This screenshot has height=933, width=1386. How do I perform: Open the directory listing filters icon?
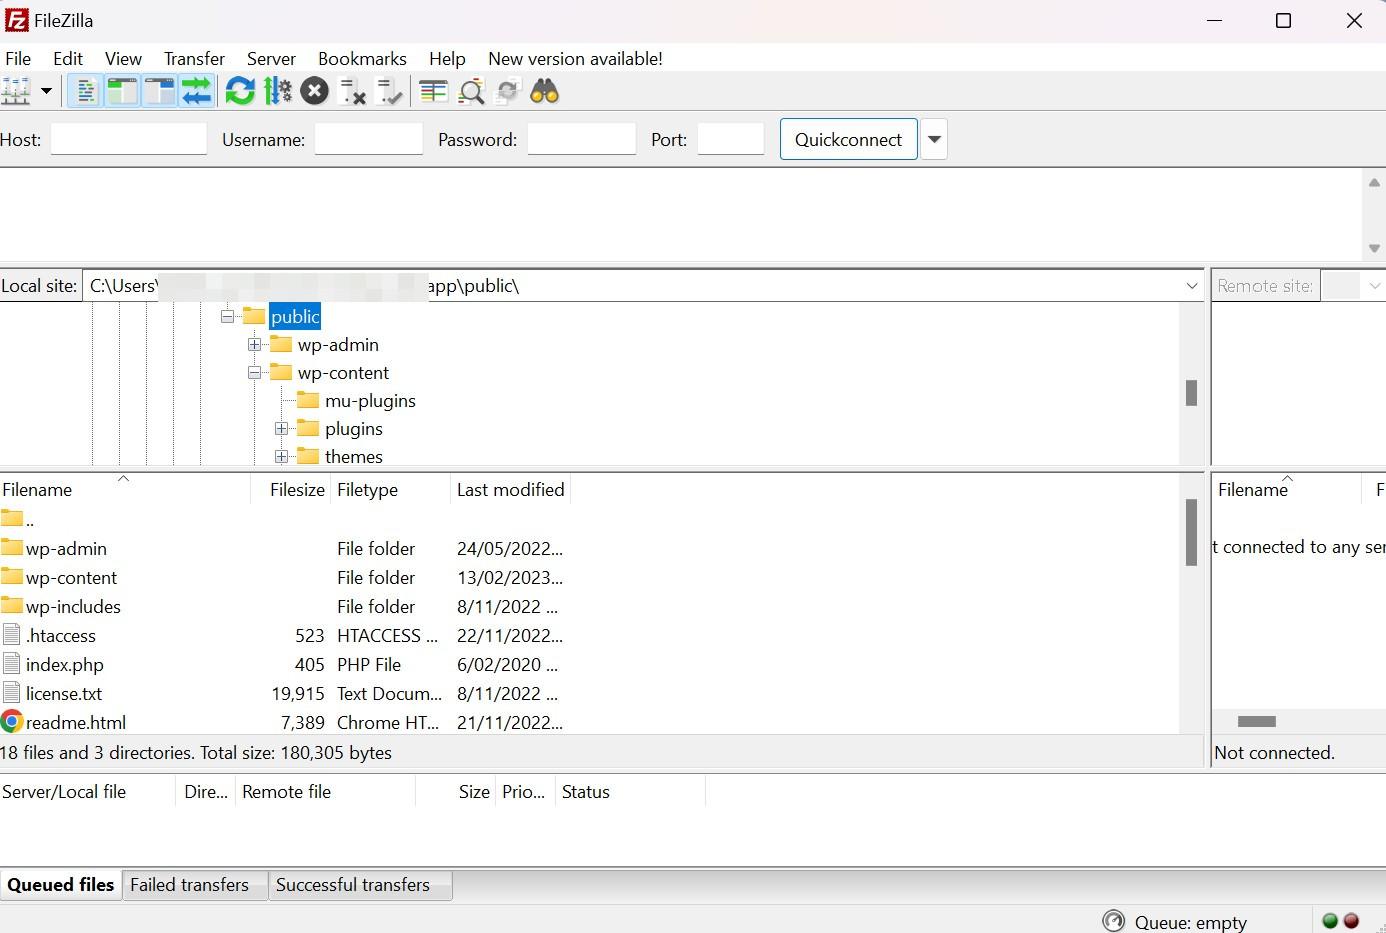(x=433, y=92)
